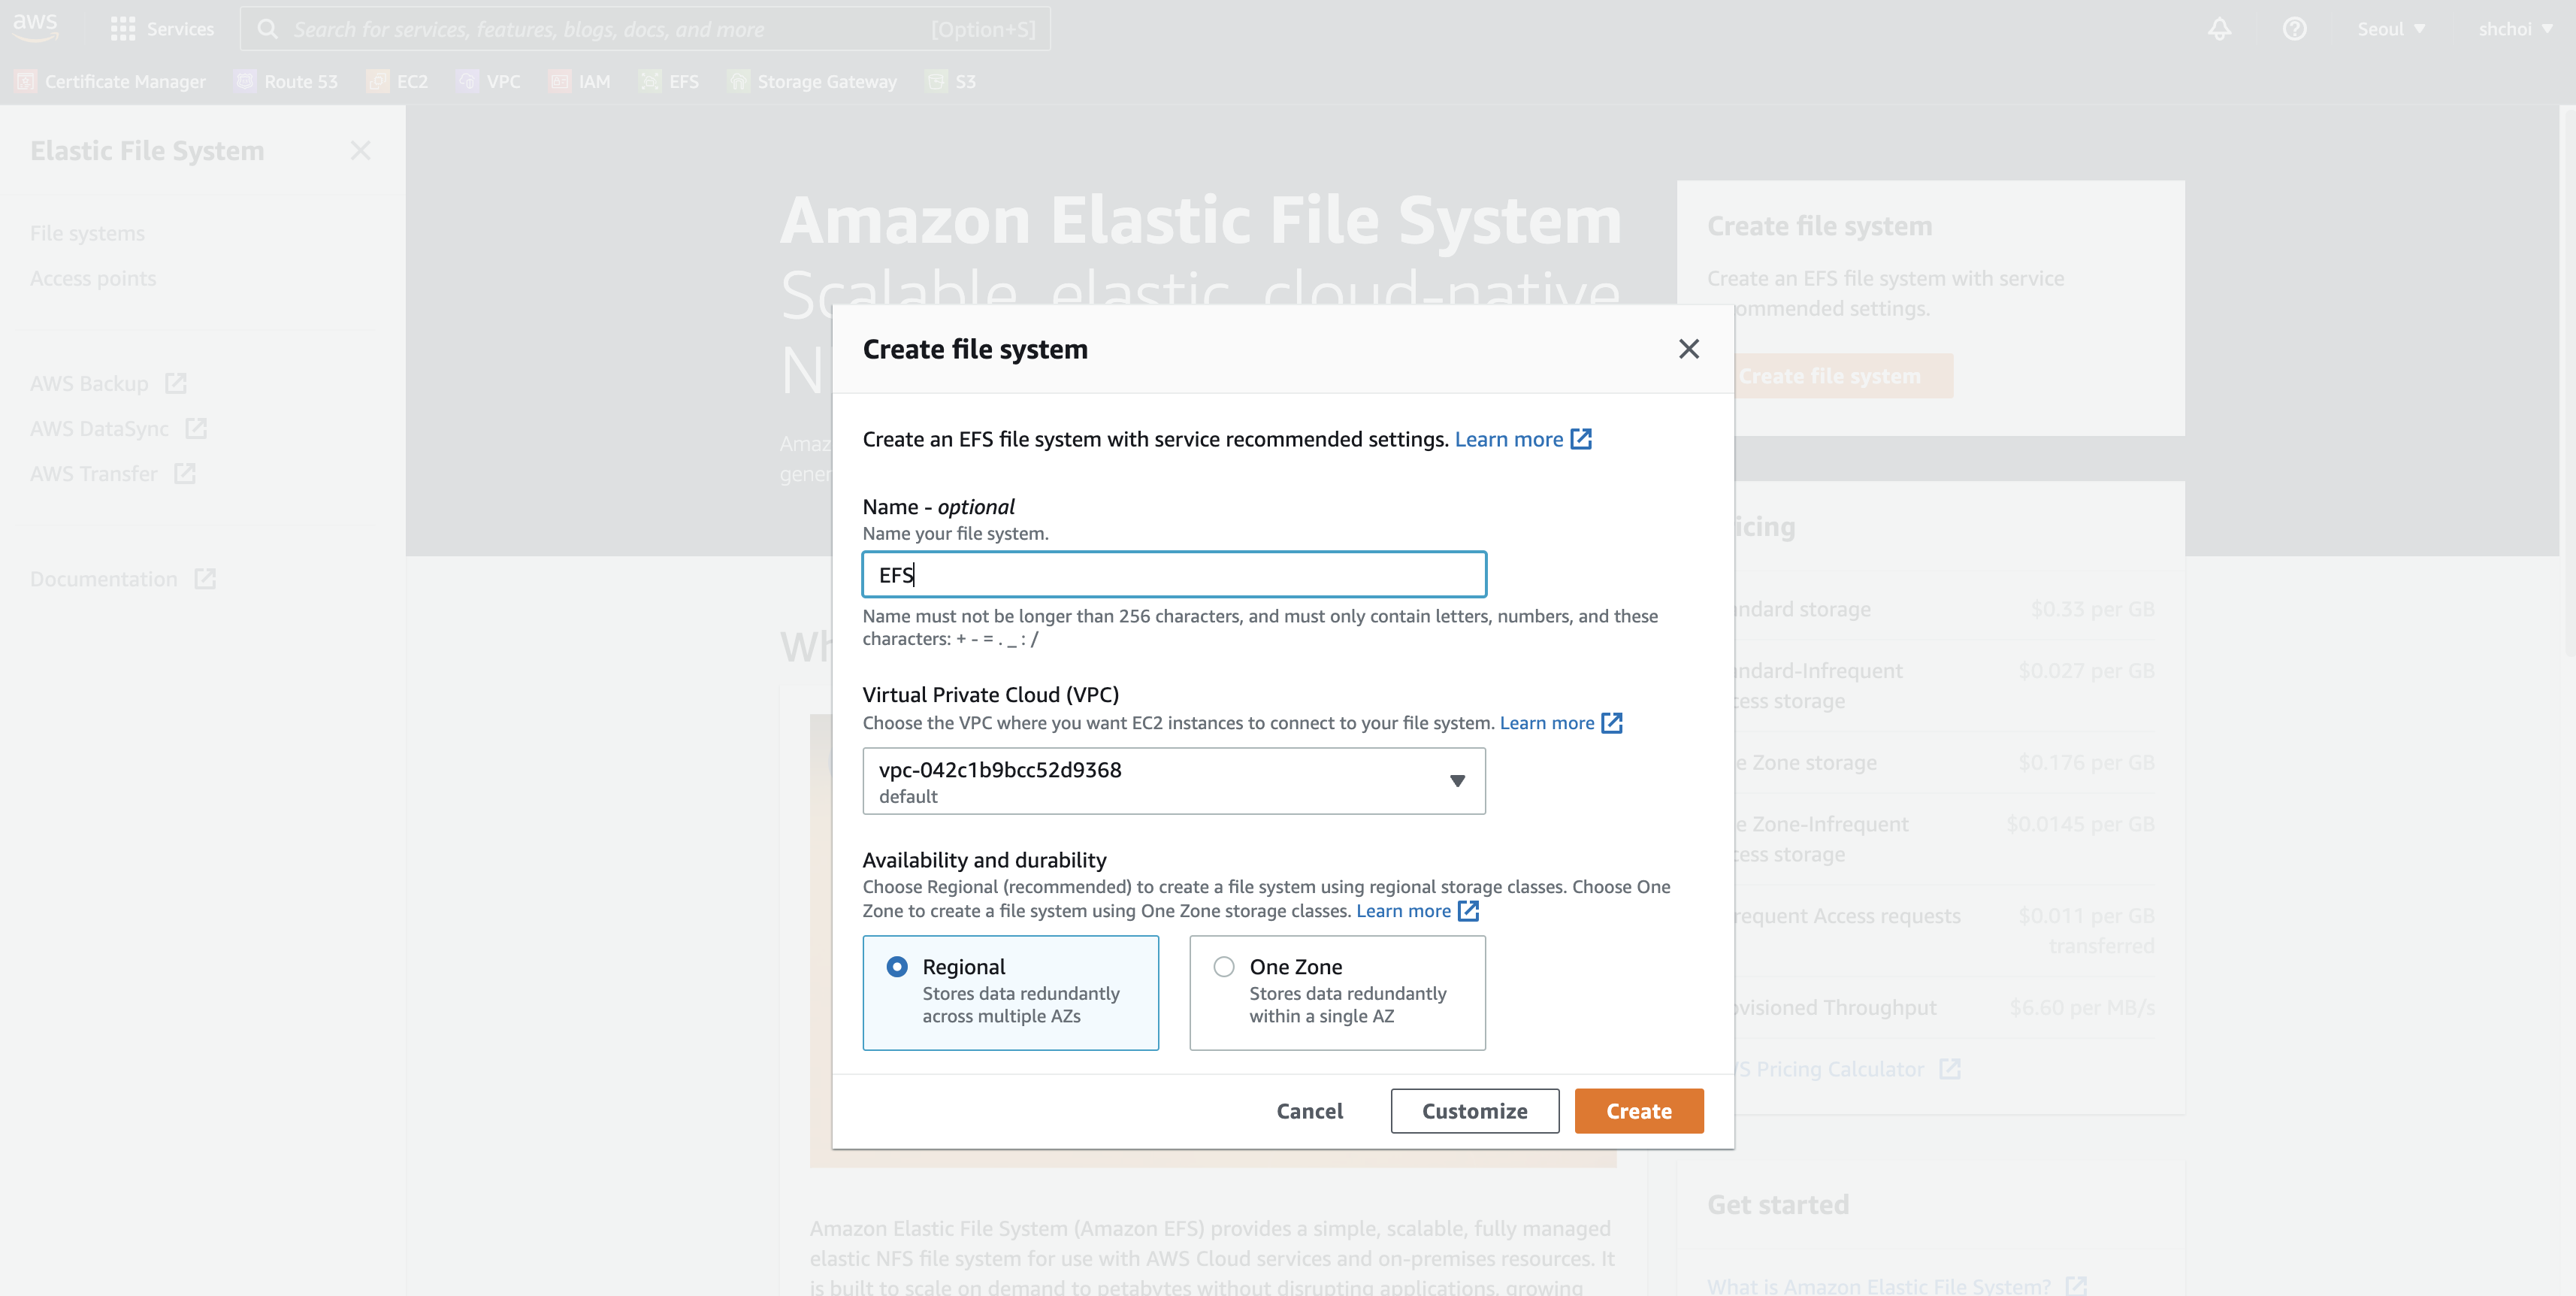Click external link icon beside AWS Backup
The width and height of the screenshot is (2576, 1296).
point(176,383)
